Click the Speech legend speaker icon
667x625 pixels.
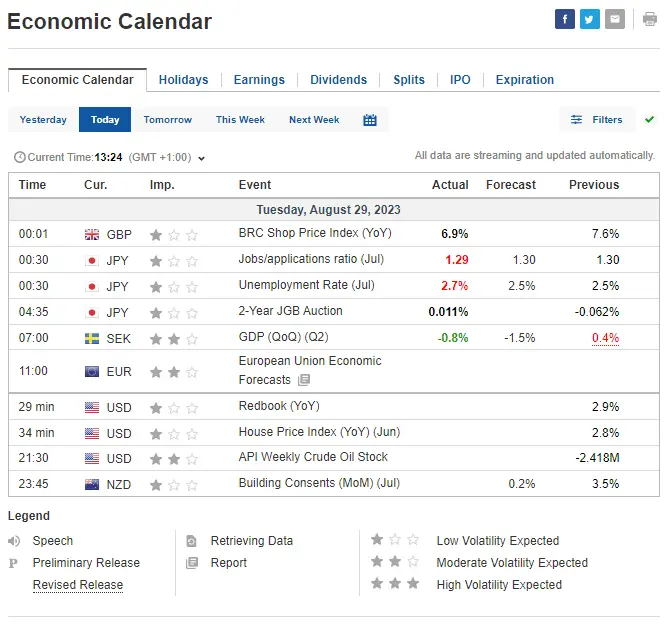click(x=14, y=541)
